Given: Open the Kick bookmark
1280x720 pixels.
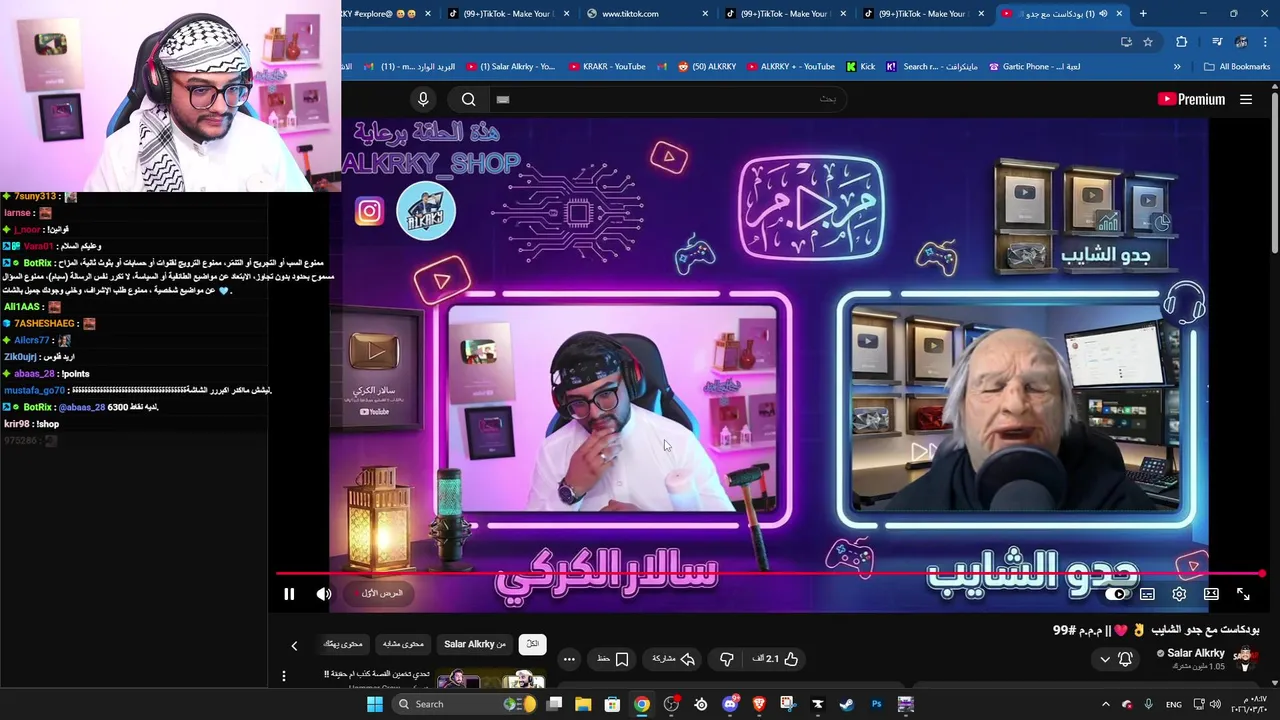Looking at the screenshot, I should [x=860, y=67].
